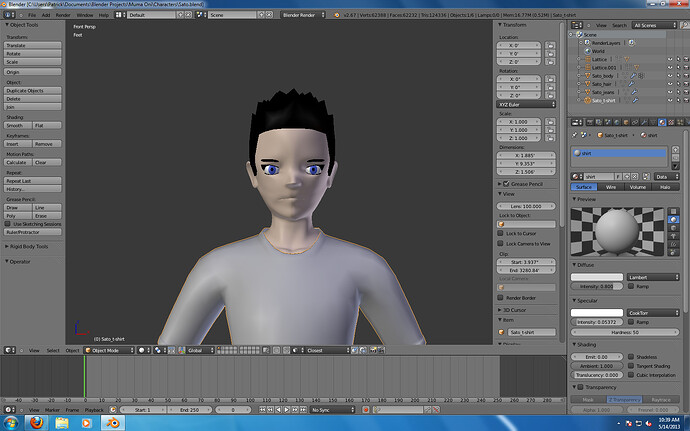This screenshot has height=431, width=690.
Task: Select cube preview type for material
Action: pyautogui.click(x=673, y=228)
